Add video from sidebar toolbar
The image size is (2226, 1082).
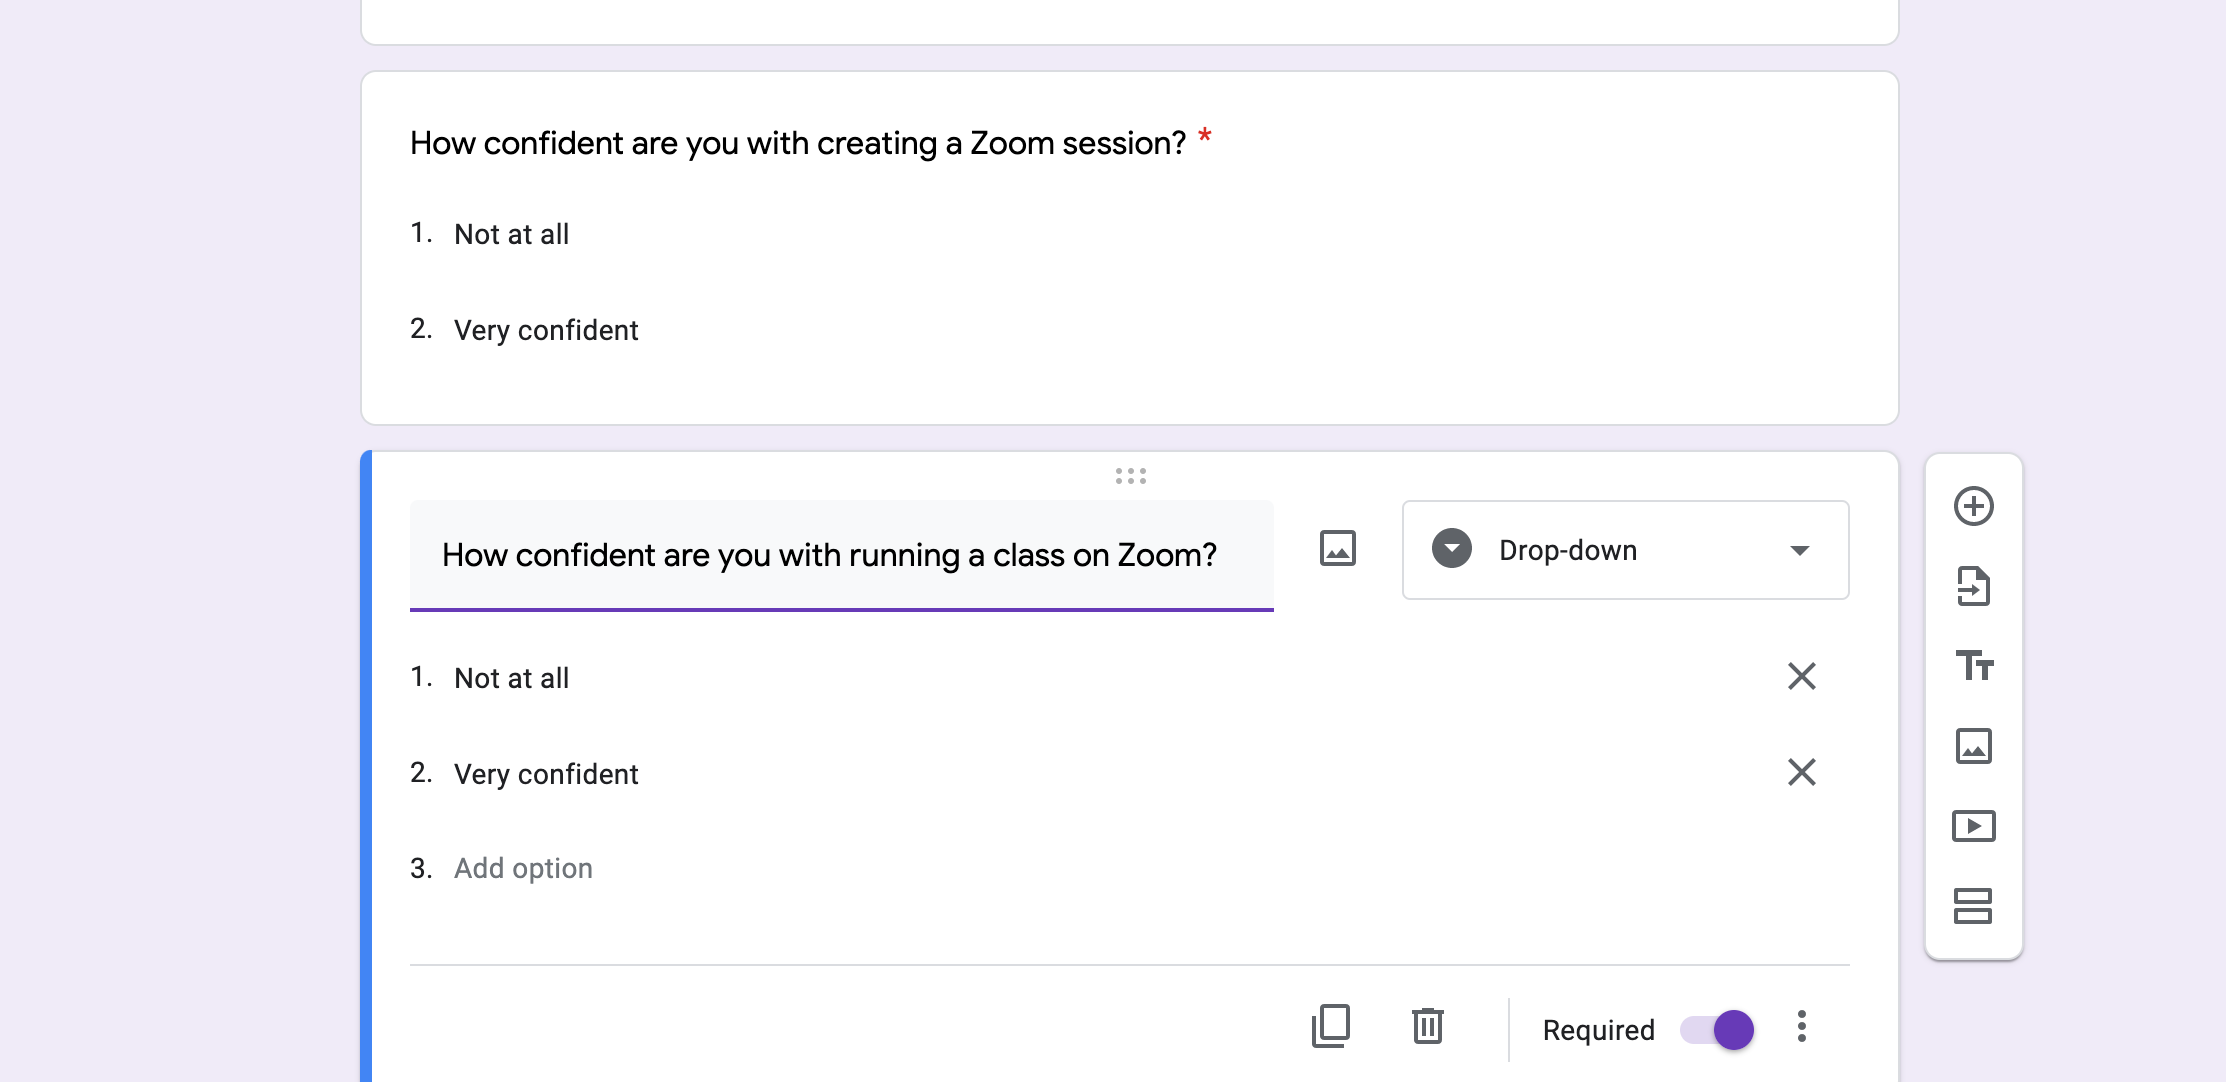[x=1973, y=826]
